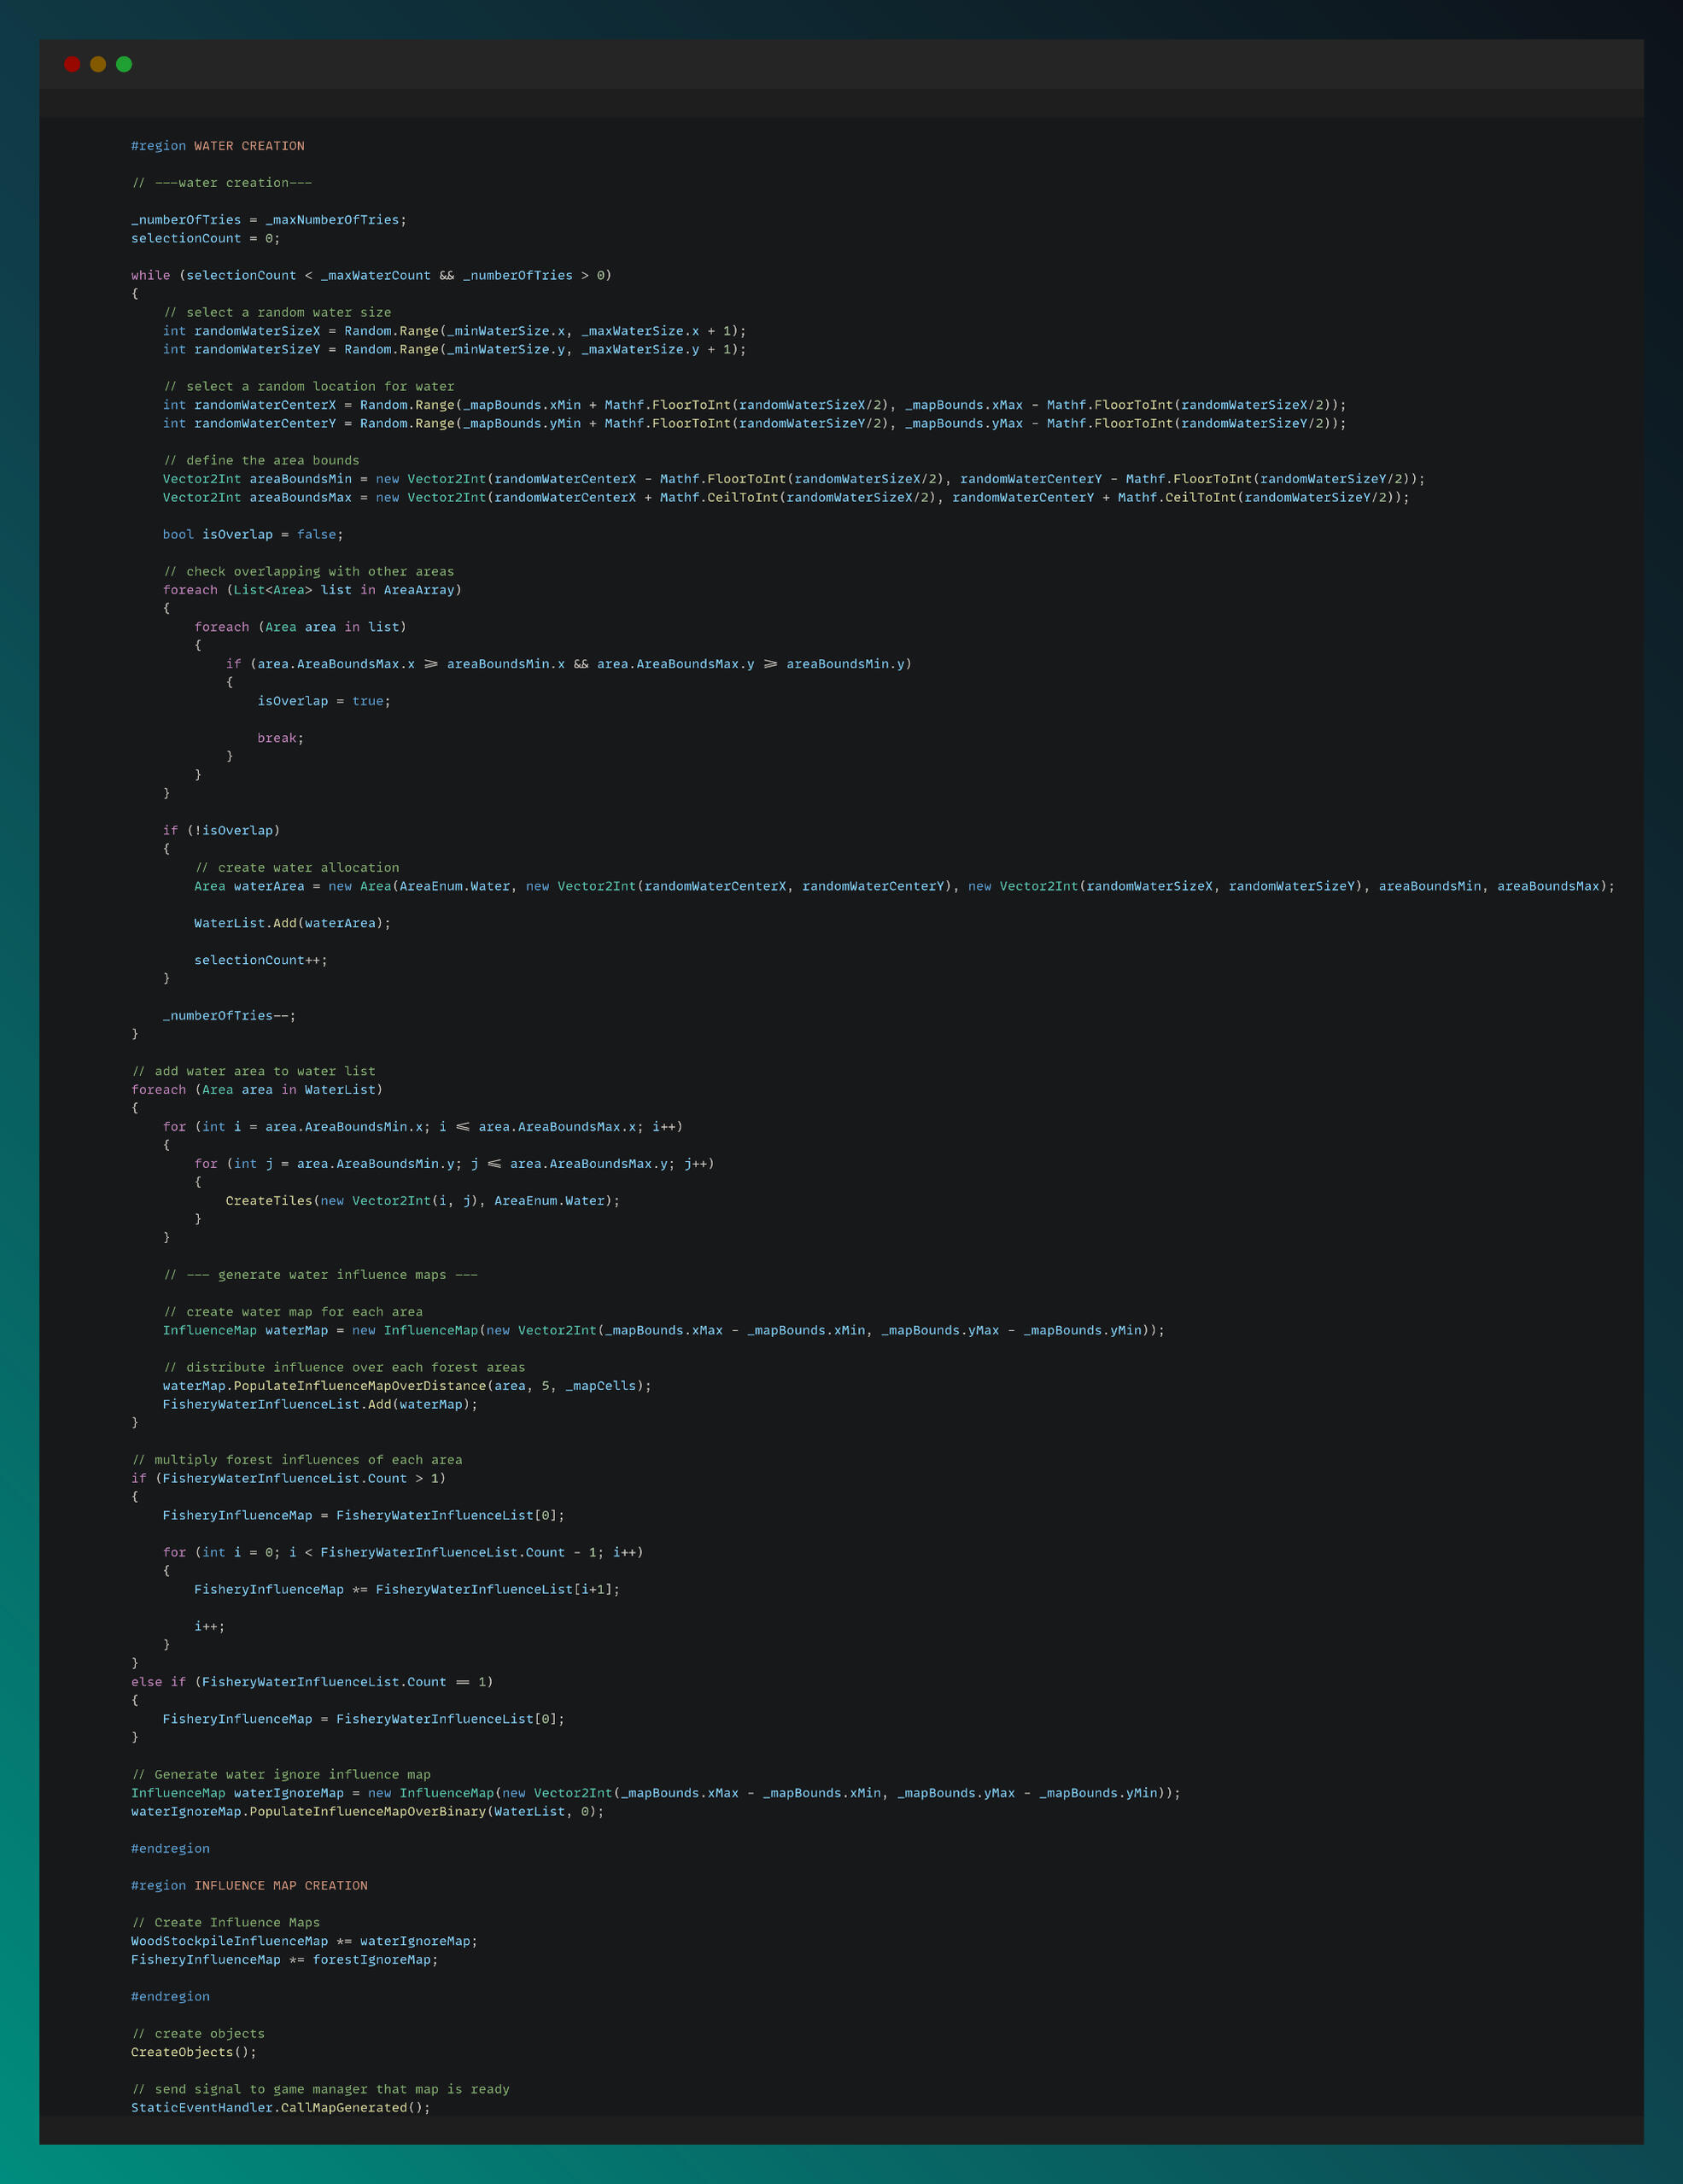Click the 'else if' keyword

coord(158,1682)
